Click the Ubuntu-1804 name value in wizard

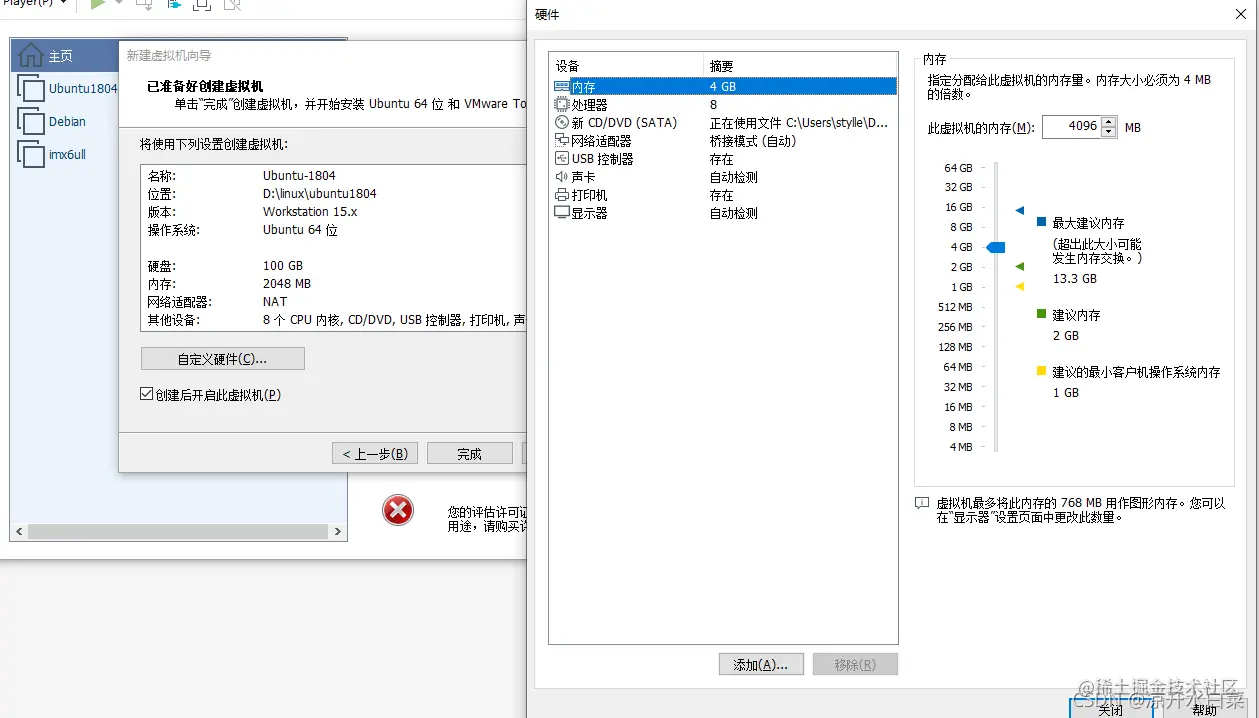(x=300, y=176)
